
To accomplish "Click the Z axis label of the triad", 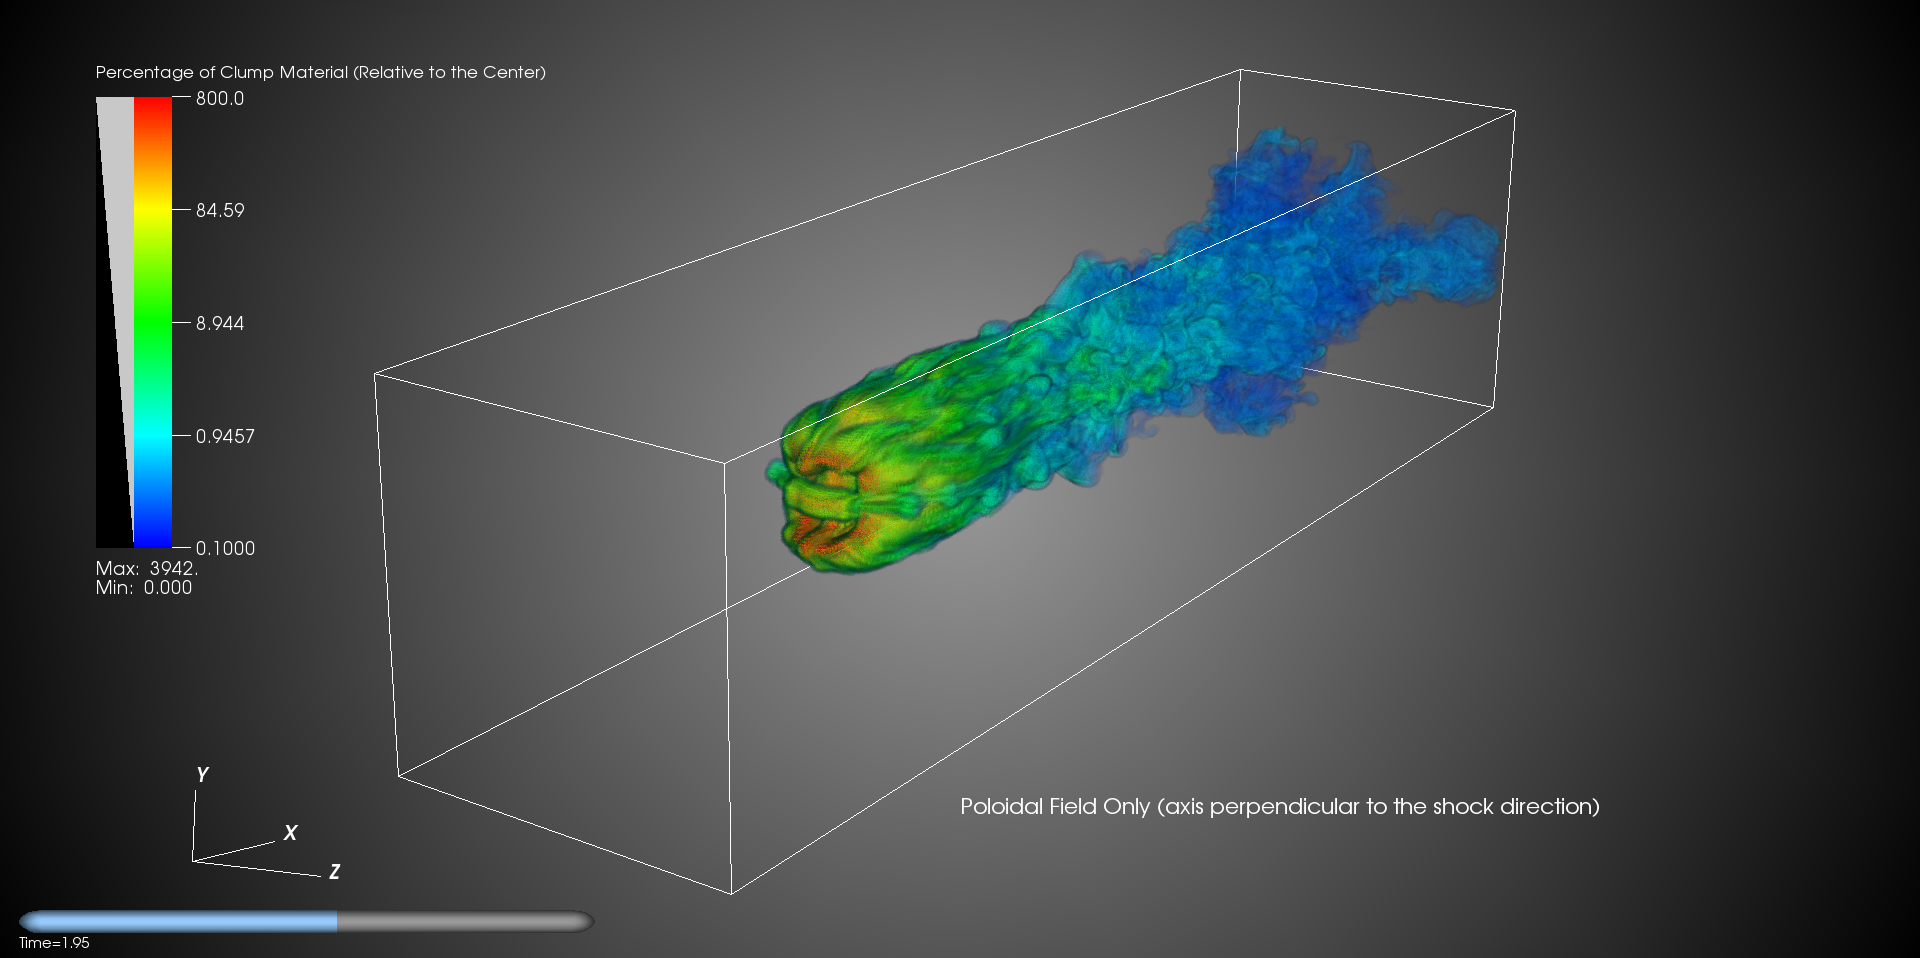I will click(334, 872).
